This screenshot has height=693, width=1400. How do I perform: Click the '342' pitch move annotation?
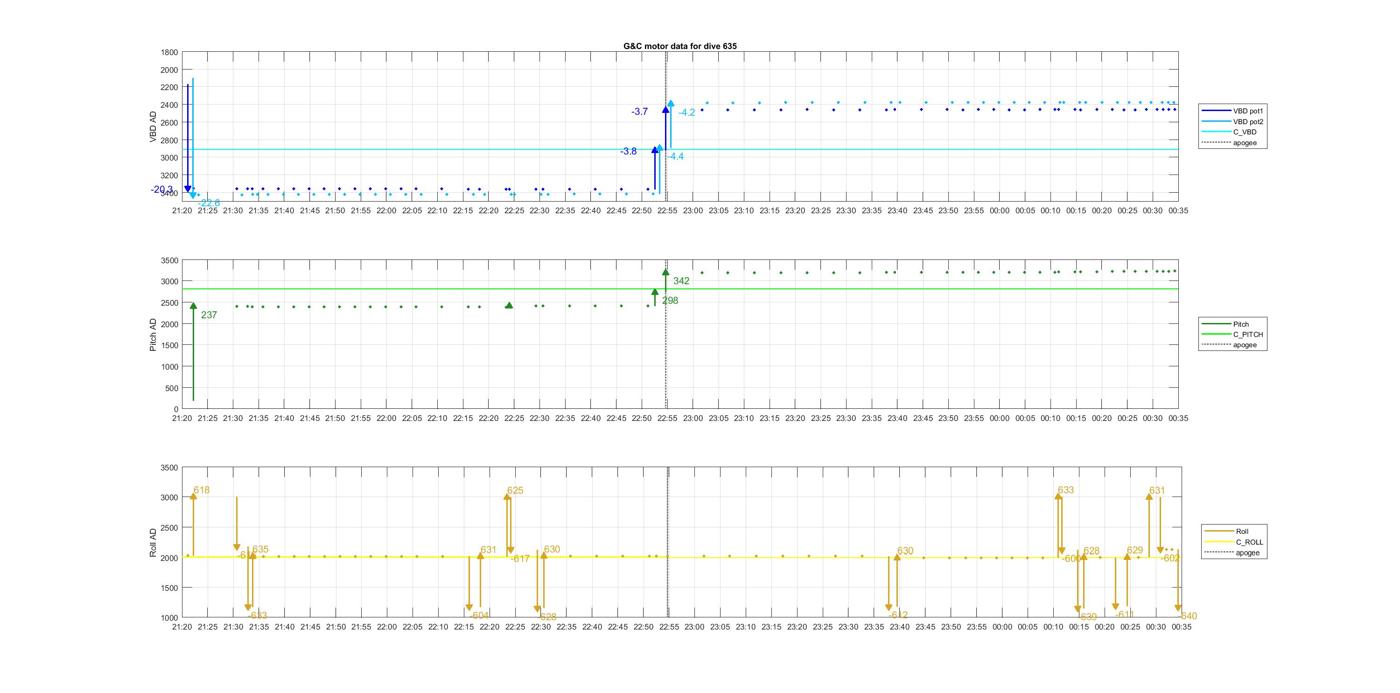(x=682, y=281)
